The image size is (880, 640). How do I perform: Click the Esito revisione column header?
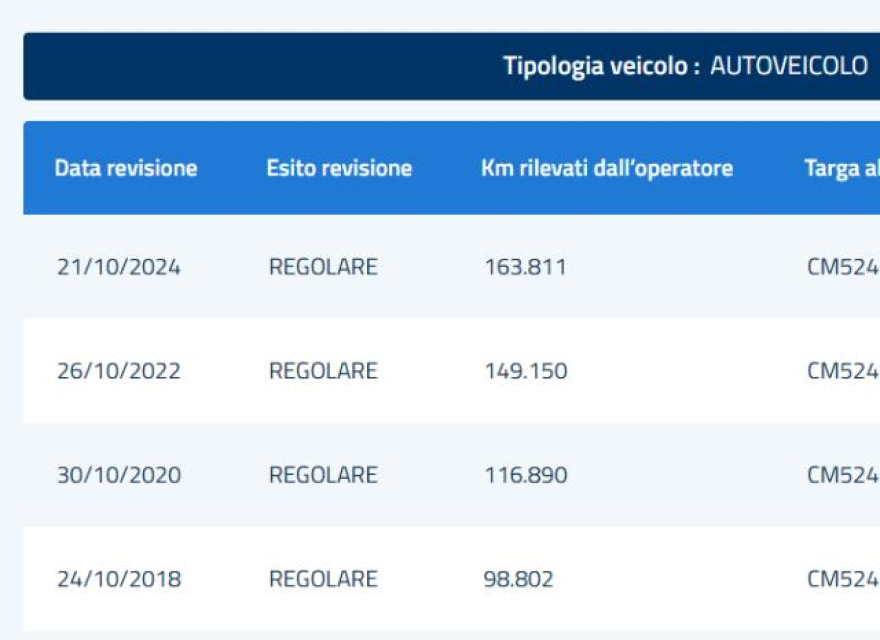point(340,168)
